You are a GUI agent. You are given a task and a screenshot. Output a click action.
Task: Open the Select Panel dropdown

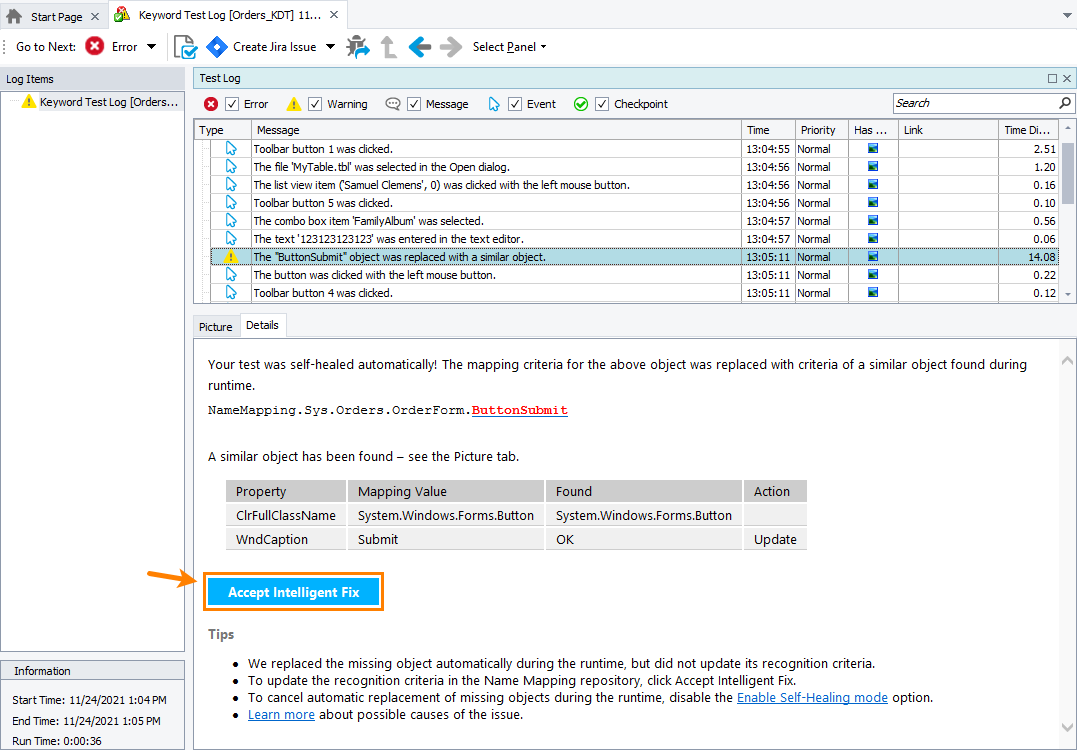(509, 47)
